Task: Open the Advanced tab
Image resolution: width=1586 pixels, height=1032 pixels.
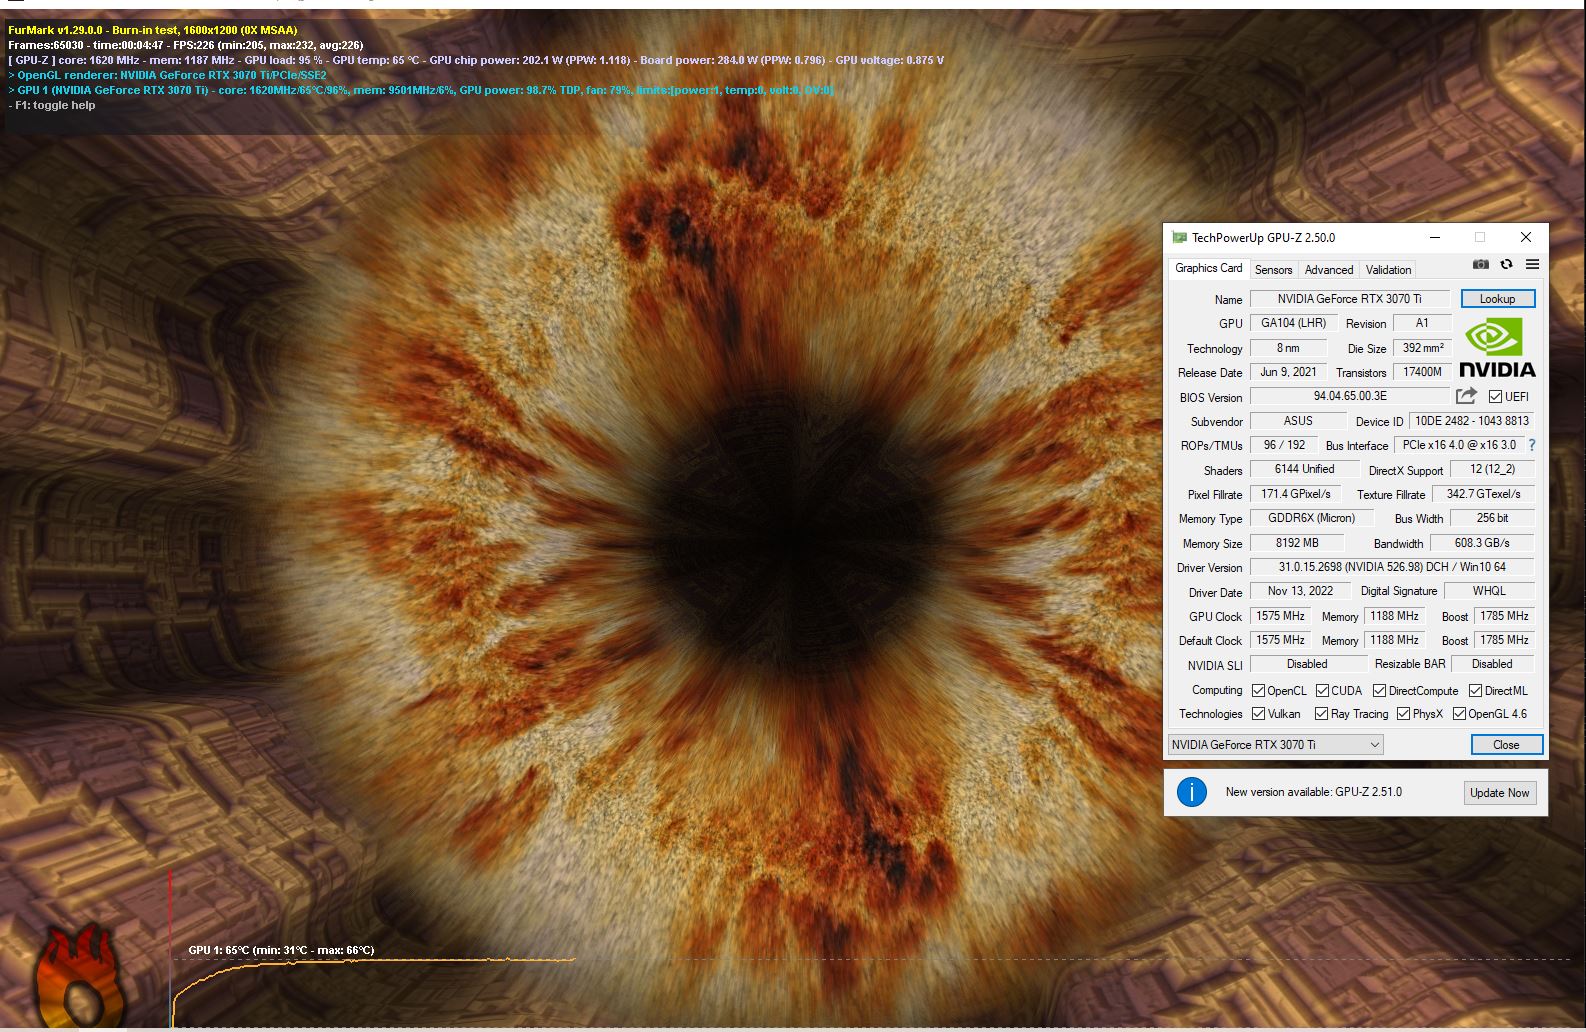Action: 1328,270
